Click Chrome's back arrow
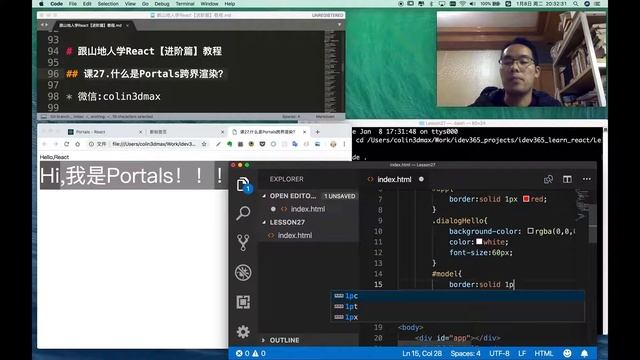 click(x=44, y=144)
